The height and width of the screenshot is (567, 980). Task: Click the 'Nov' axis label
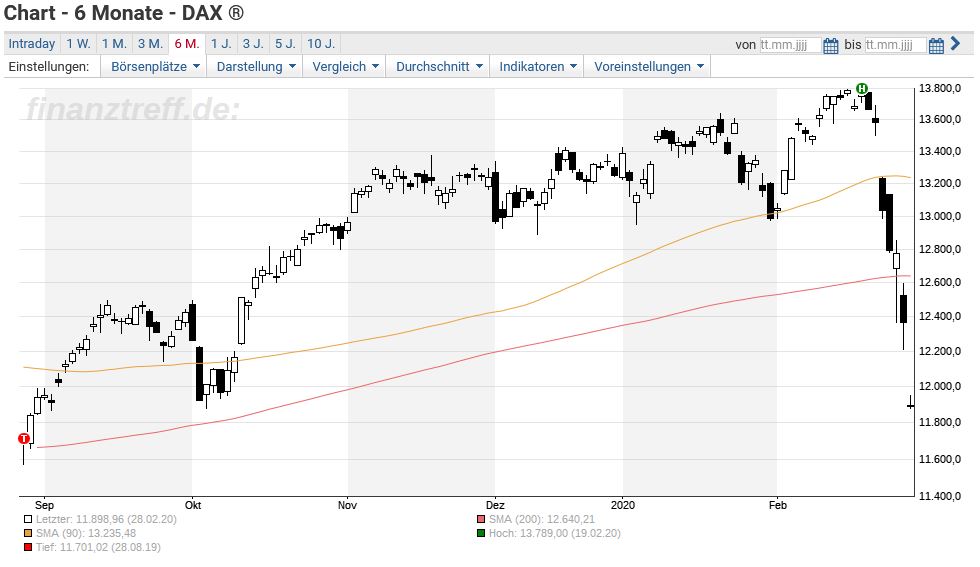pyautogui.click(x=347, y=505)
